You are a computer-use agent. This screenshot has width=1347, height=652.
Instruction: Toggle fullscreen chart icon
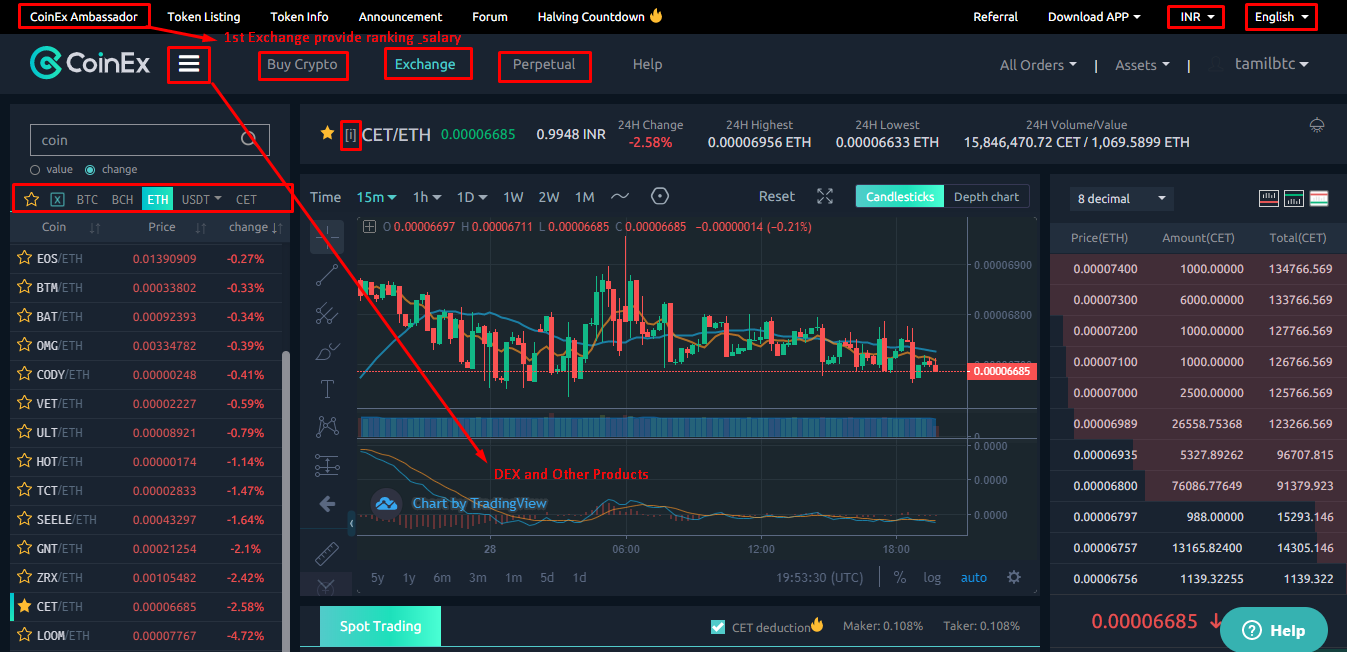(825, 197)
